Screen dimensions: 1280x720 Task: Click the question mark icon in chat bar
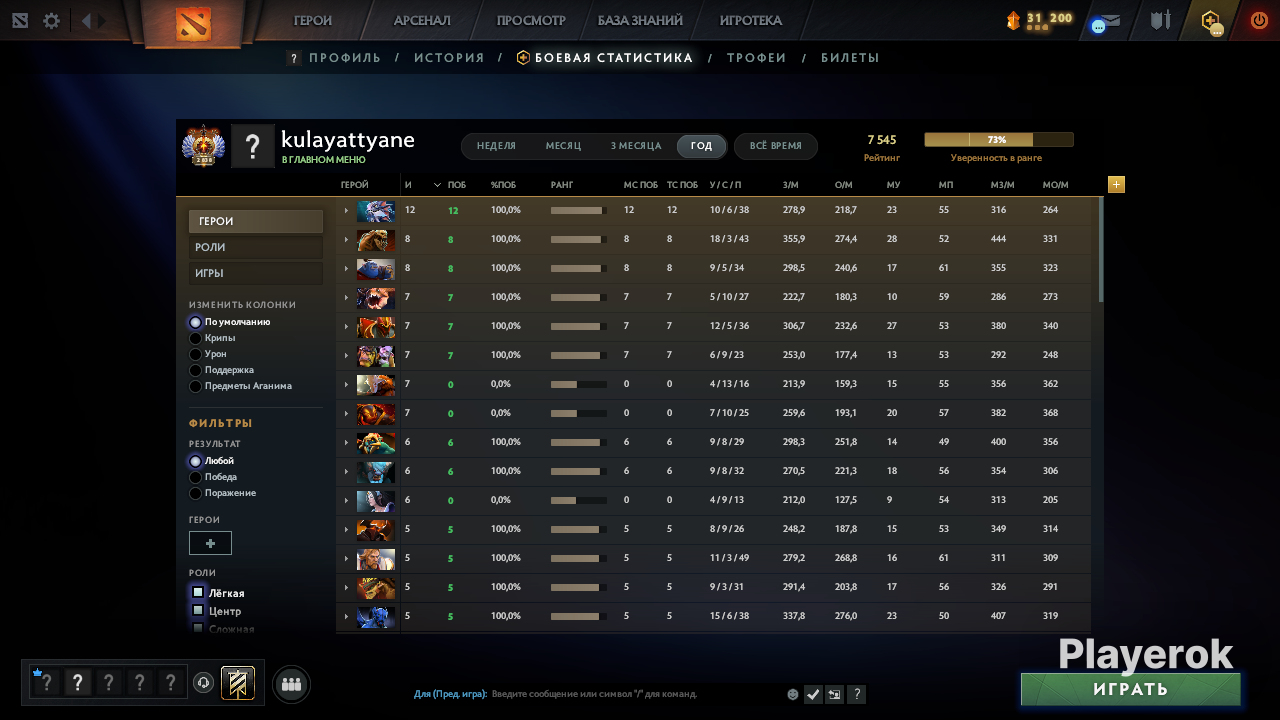[x=857, y=694]
